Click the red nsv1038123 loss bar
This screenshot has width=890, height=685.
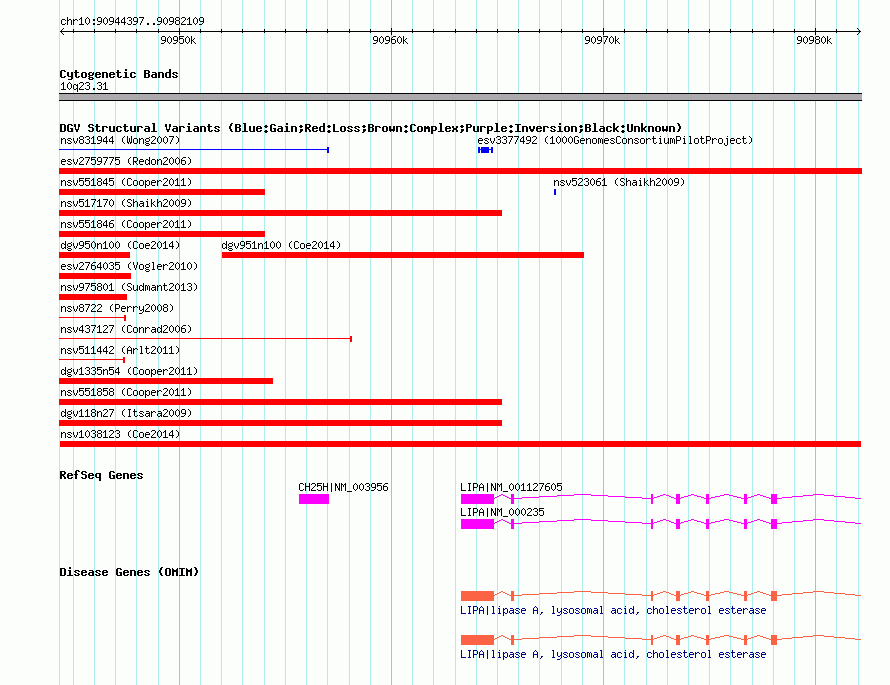click(x=460, y=444)
